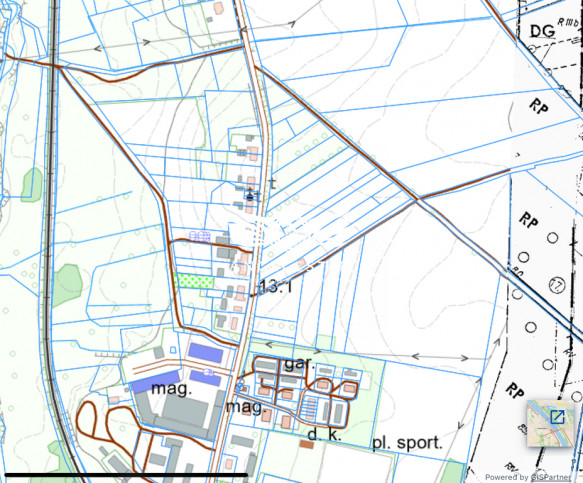Image resolution: width=583 pixels, height=483 pixels.
Task: Open the full map via expand icon
Action: point(557,416)
